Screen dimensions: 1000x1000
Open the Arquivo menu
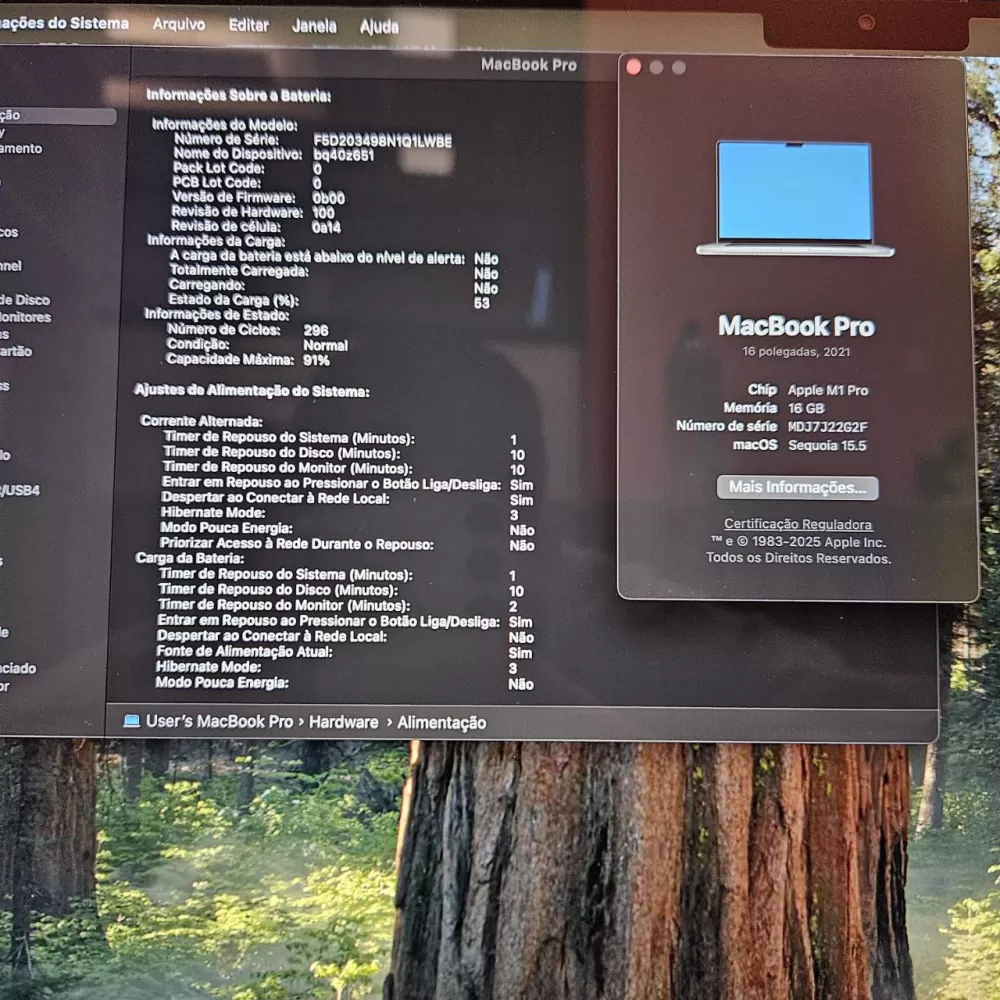pyautogui.click(x=179, y=24)
